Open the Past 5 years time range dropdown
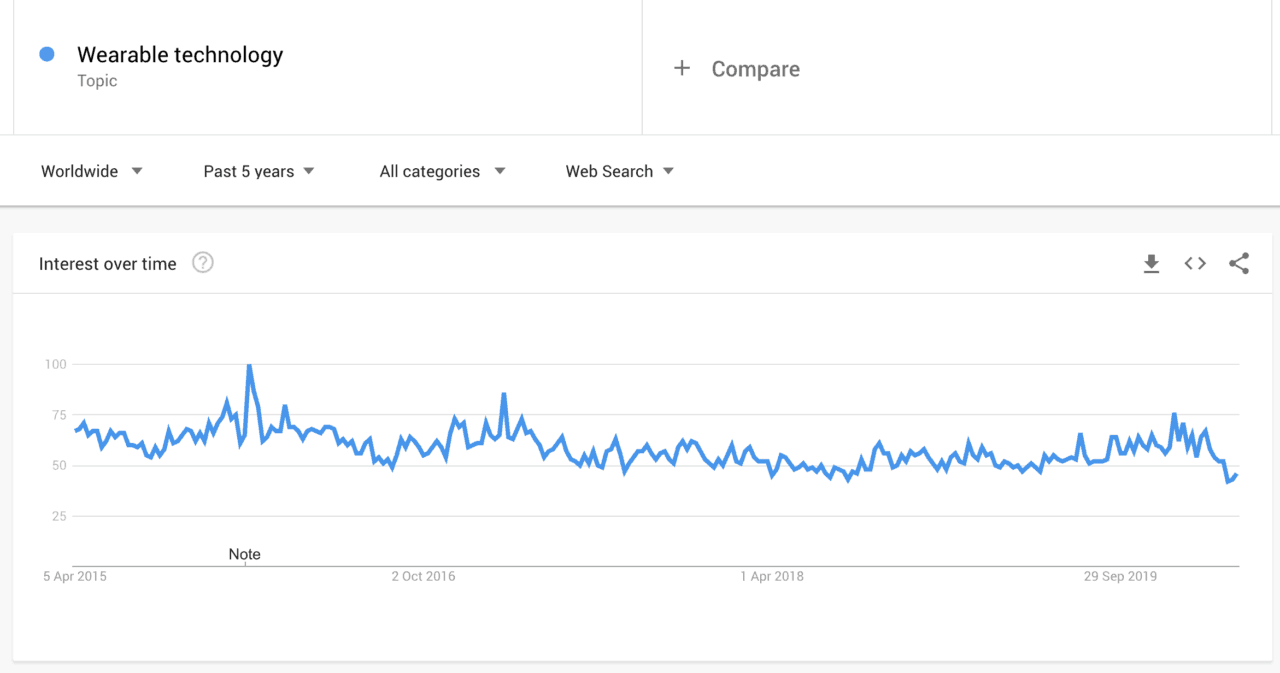The image size is (1280, 673). pyautogui.click(x=259, y=171)
